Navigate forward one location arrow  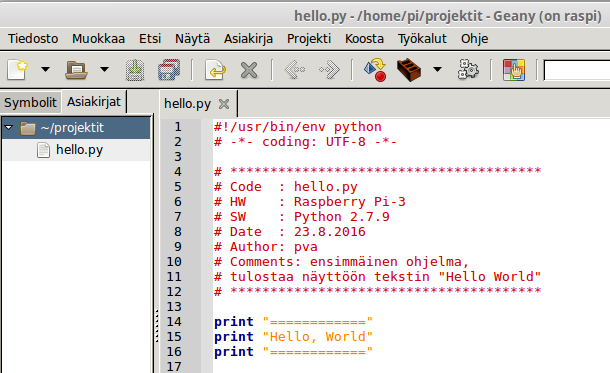pos(329,70)
